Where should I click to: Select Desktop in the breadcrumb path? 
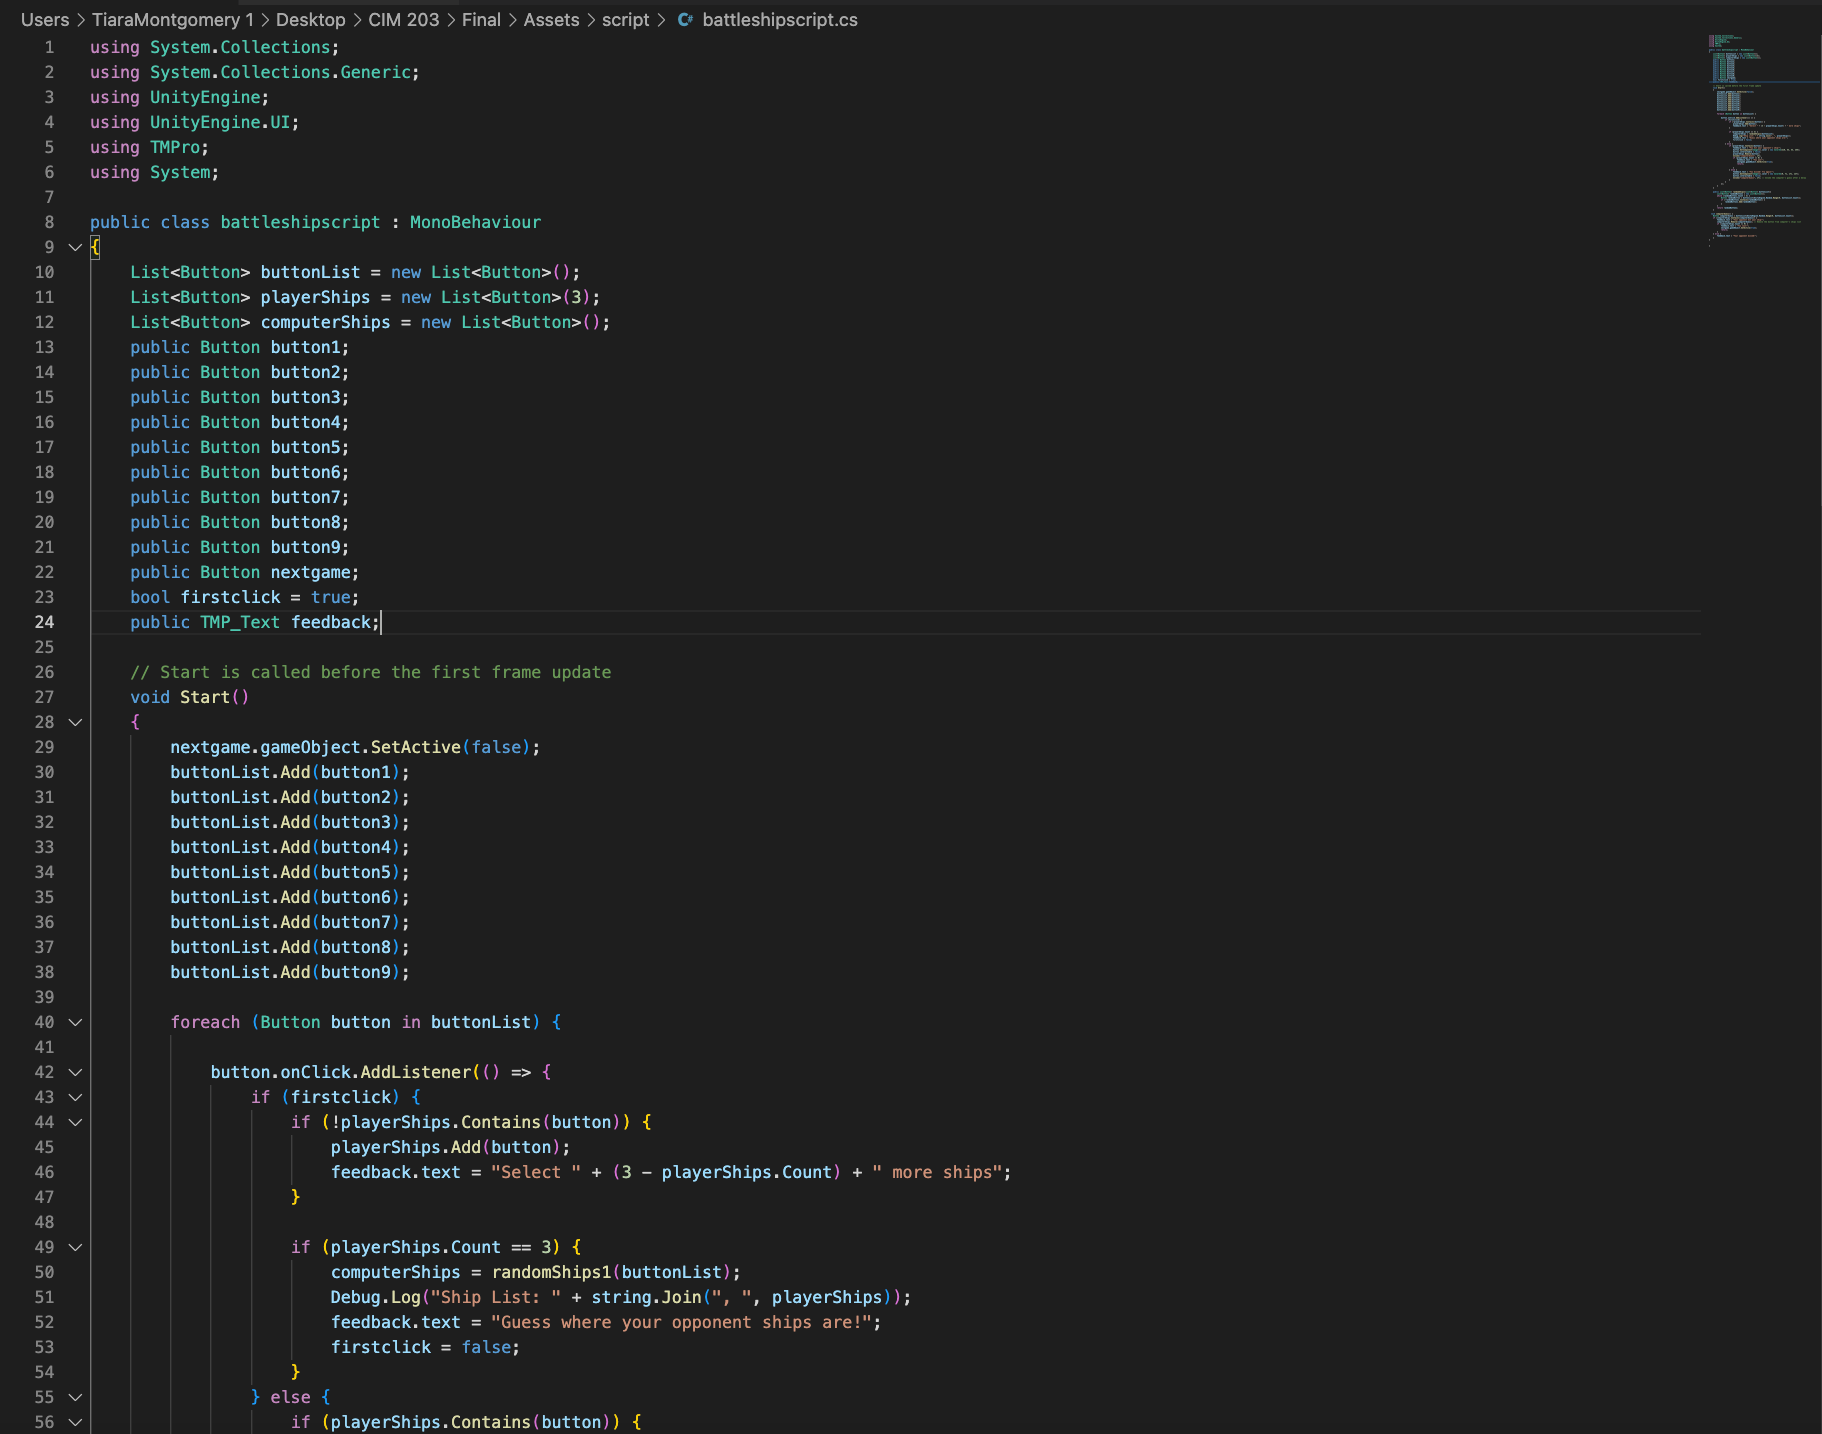click(310, 20)
